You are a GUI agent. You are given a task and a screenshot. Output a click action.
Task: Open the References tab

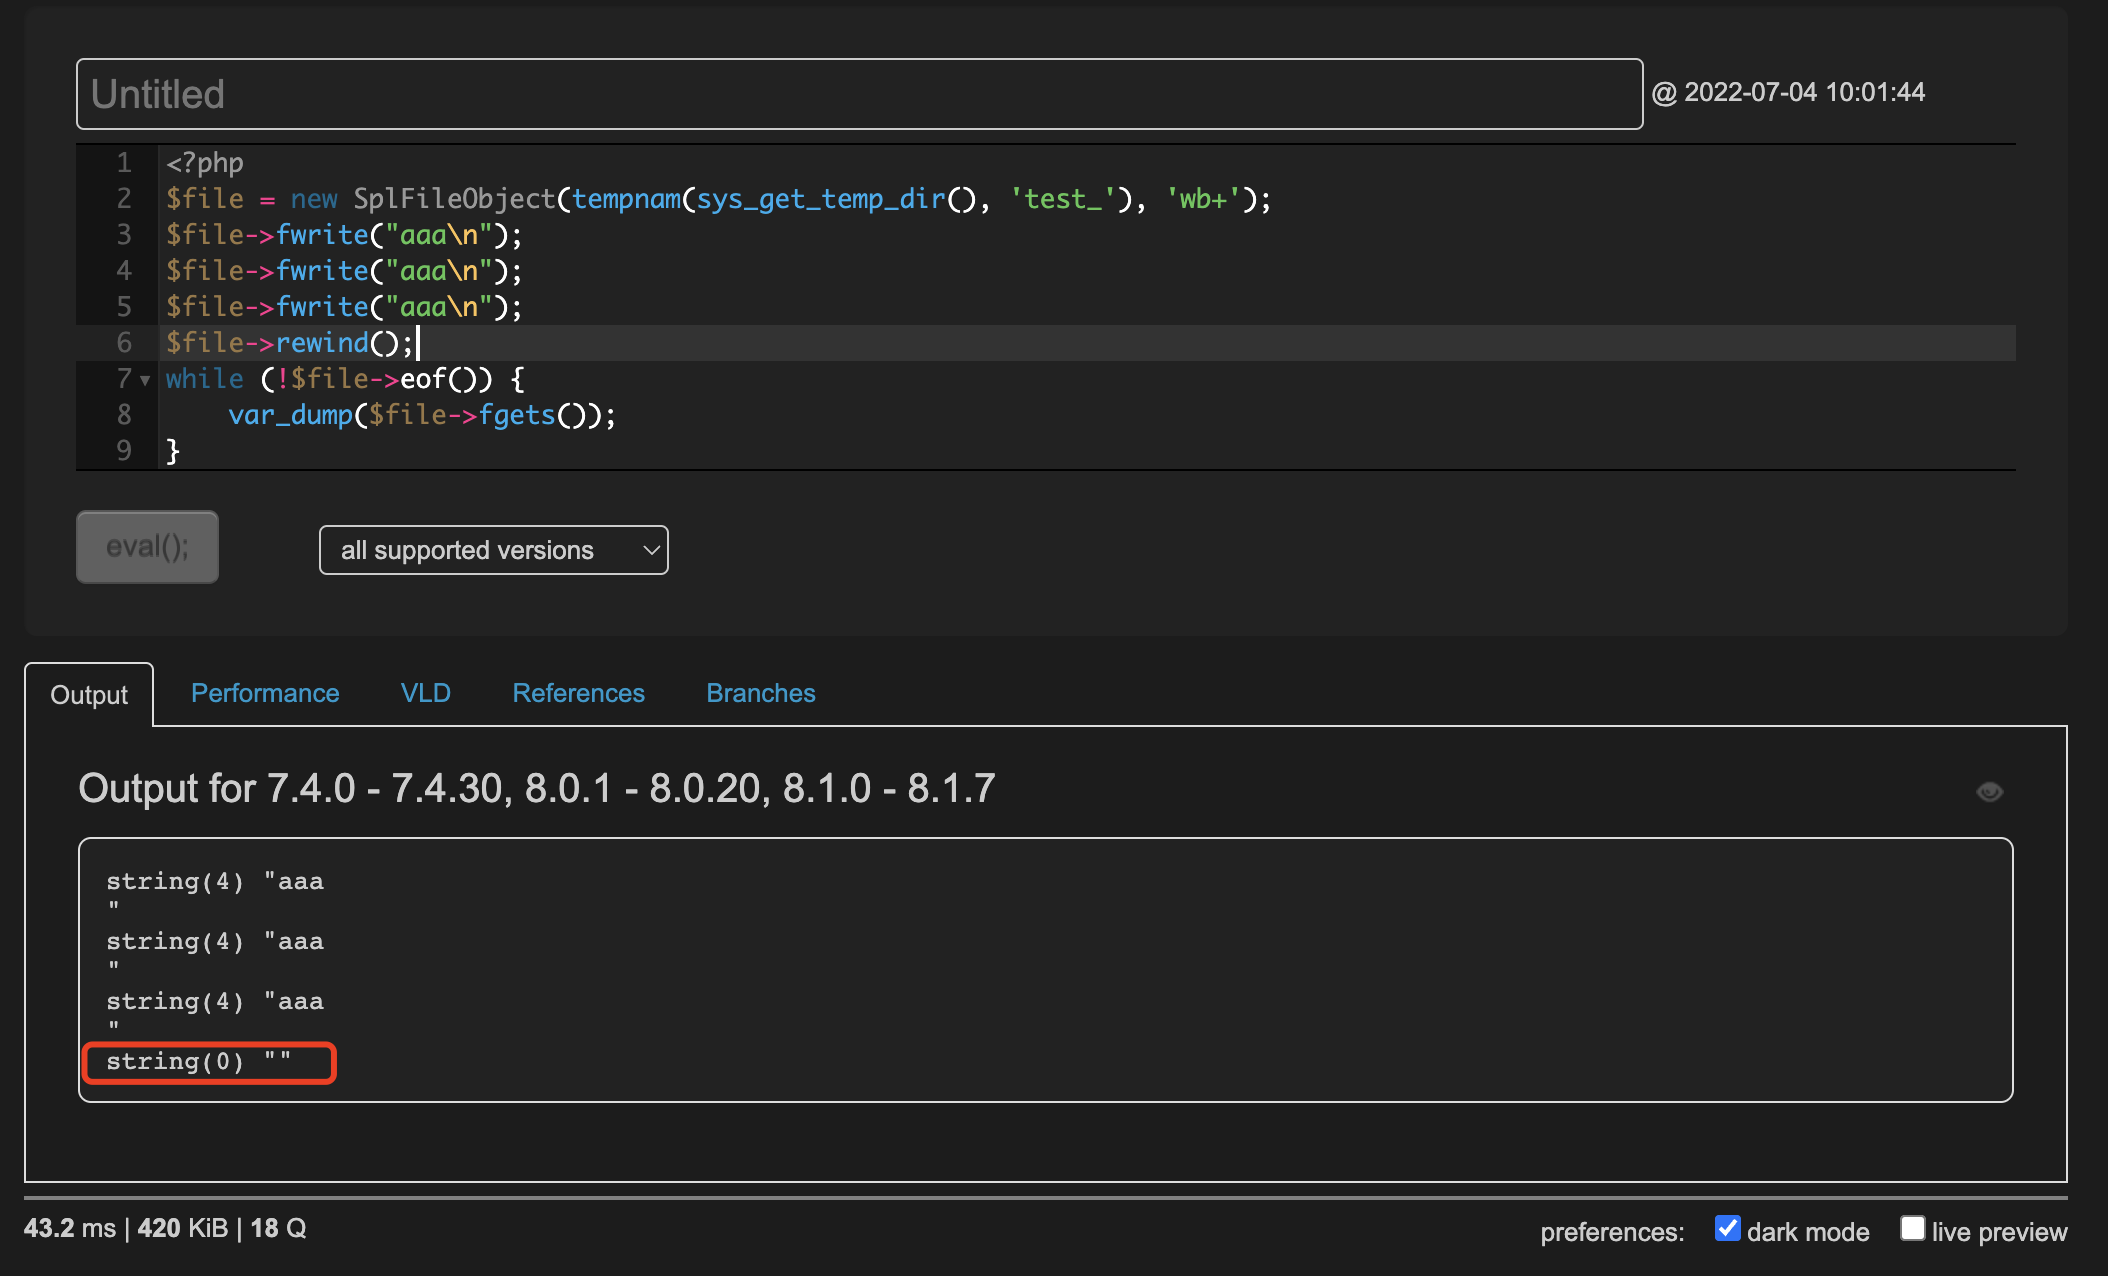click(x=578, y=693)
